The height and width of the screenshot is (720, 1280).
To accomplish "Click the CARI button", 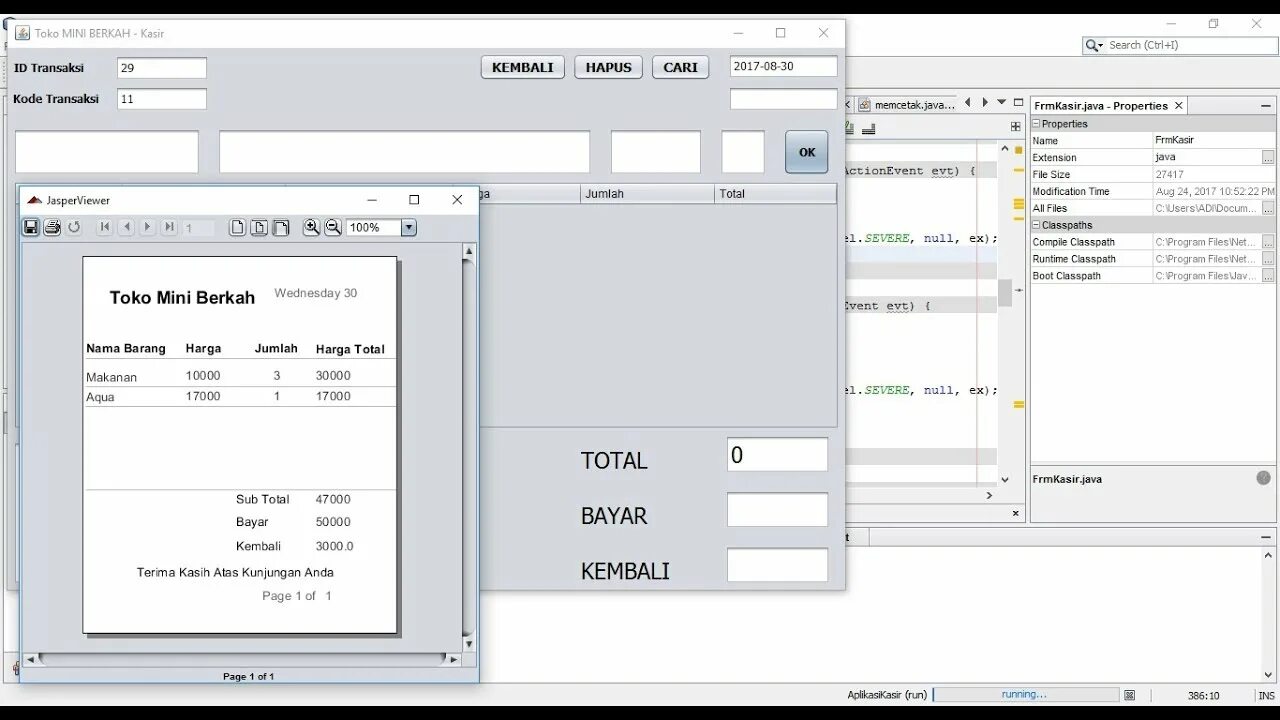I will tap(681, 67).
